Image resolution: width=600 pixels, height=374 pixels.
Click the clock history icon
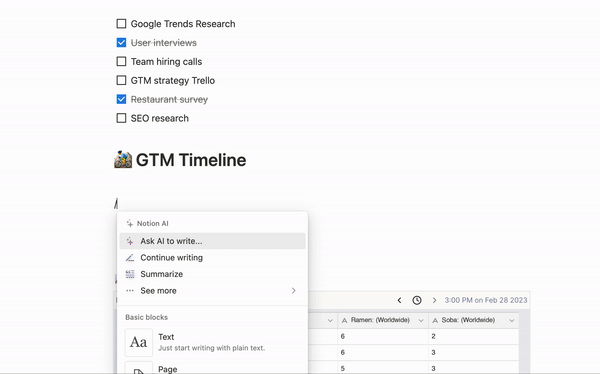point(417,300)
